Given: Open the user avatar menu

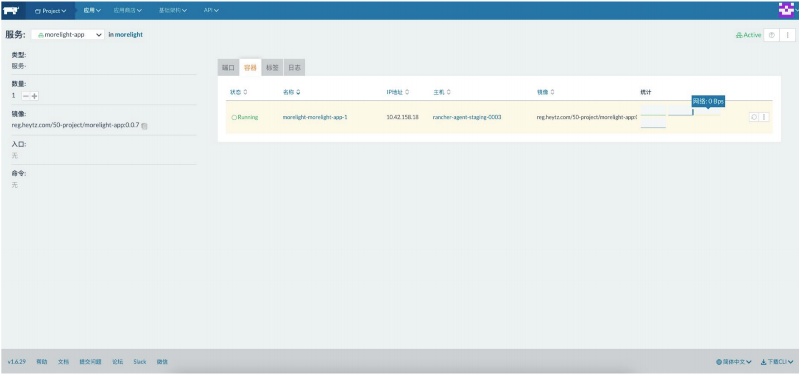Looking at the screenshot, I should 788,10.
